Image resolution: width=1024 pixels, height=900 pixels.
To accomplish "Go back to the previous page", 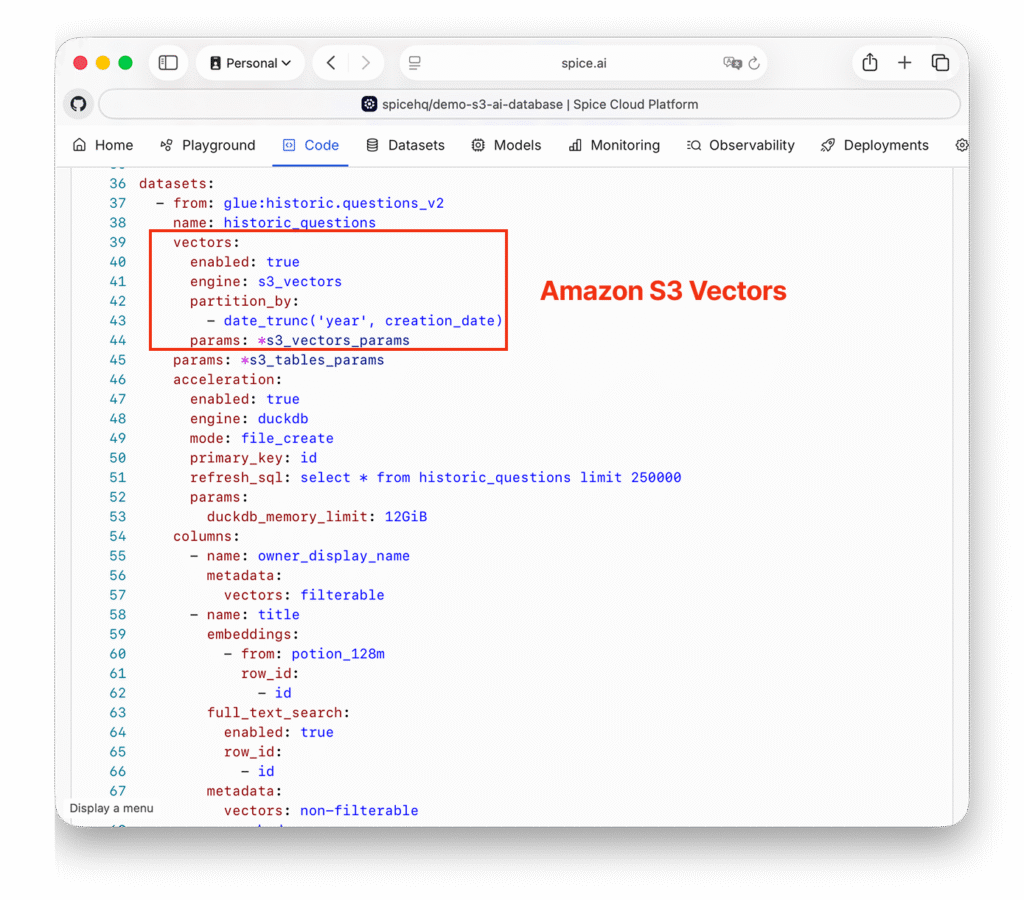I will point(331,63).
